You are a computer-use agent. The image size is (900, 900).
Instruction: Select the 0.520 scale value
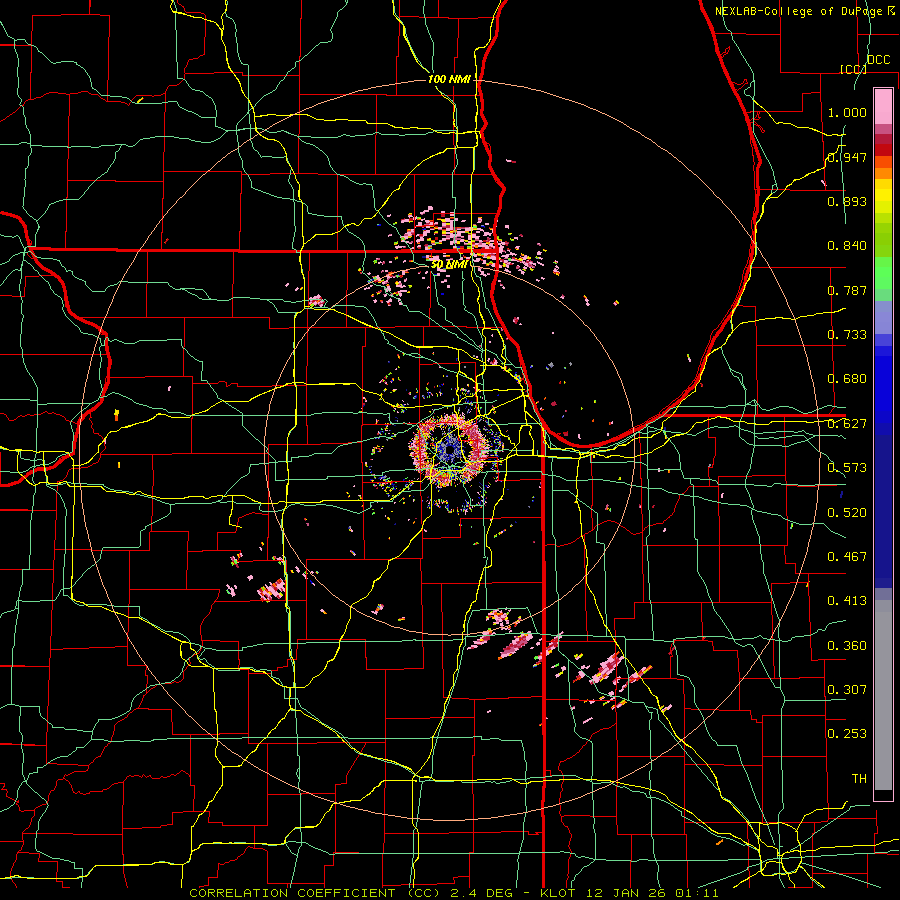pyautogui.click(x=847, y=513)
